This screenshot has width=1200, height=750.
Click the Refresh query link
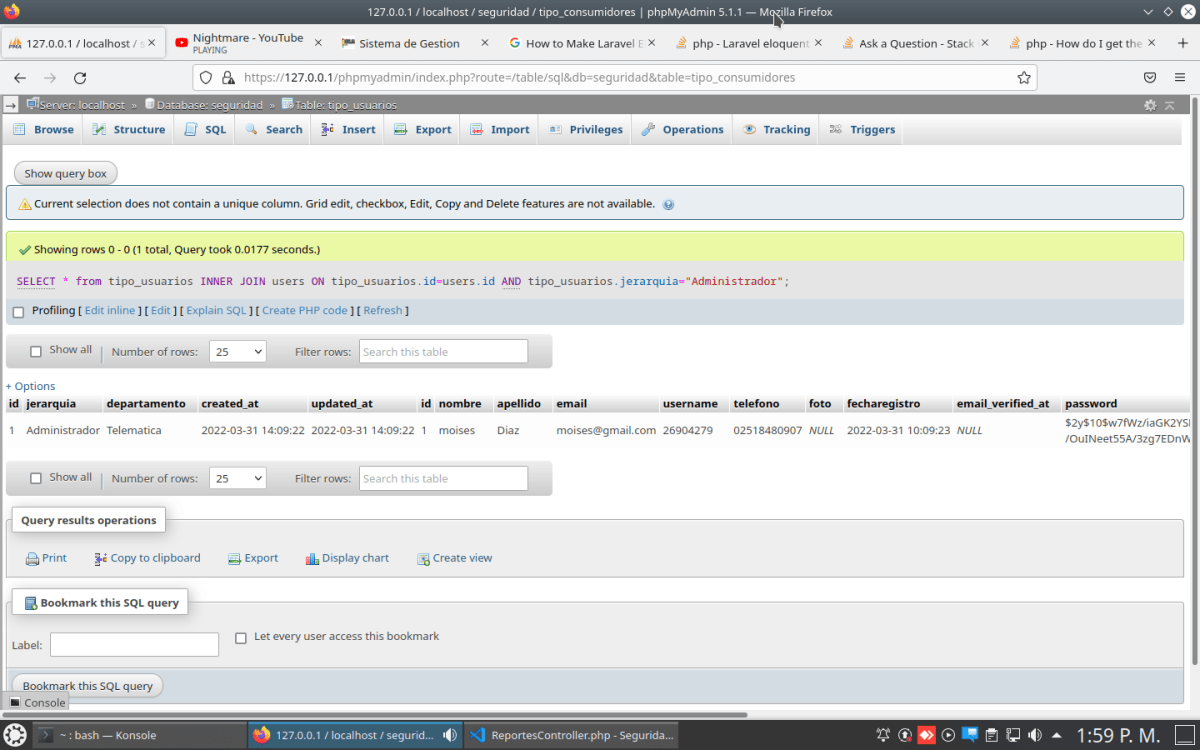[383, 311]
